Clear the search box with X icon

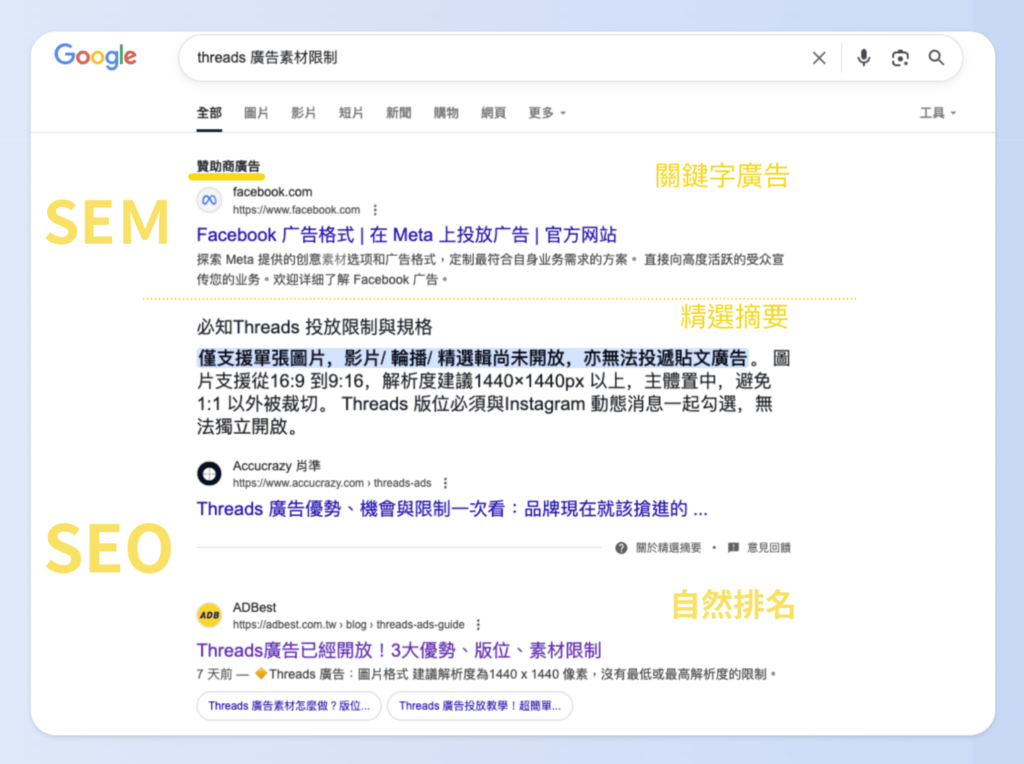[x=819, y=58]
